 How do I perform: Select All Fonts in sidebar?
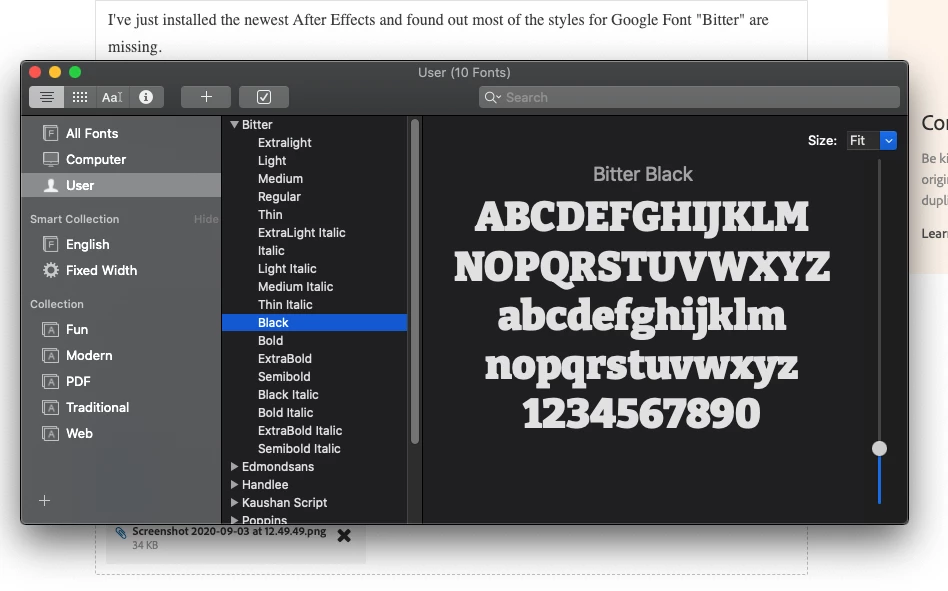(x=121, y=134)
